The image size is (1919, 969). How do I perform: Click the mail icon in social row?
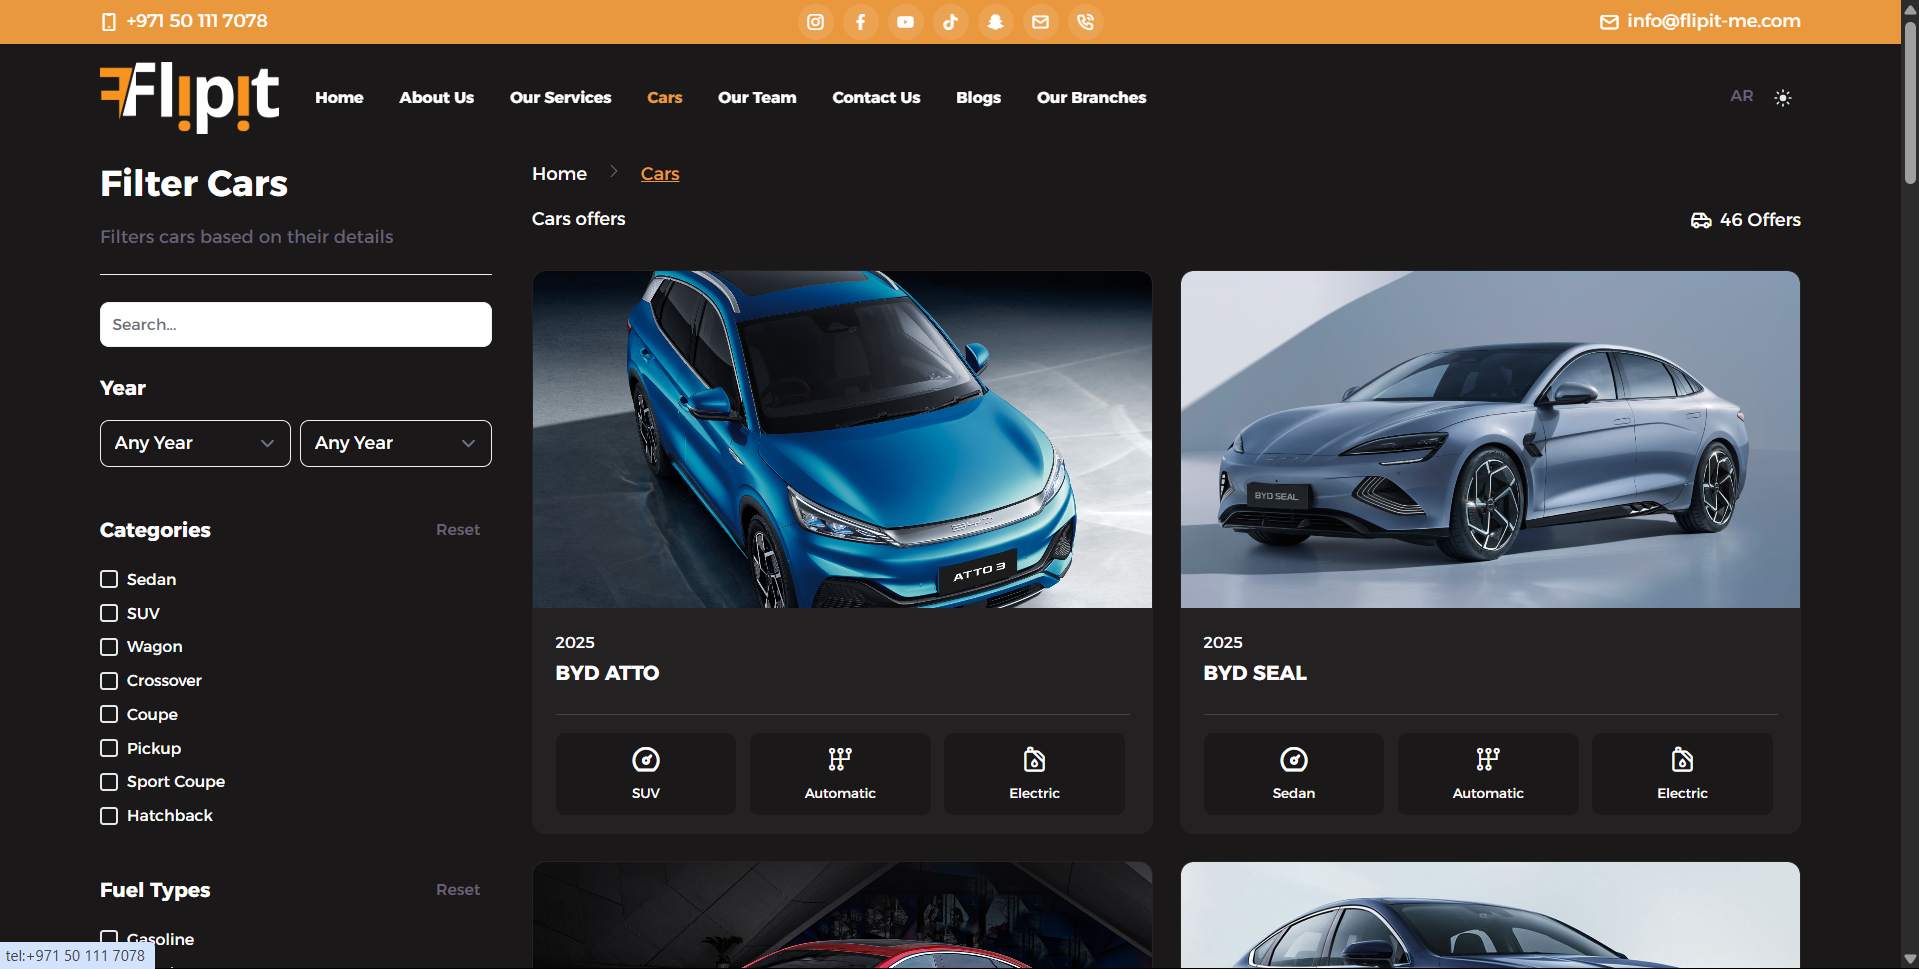click(x=1040, y=22)
